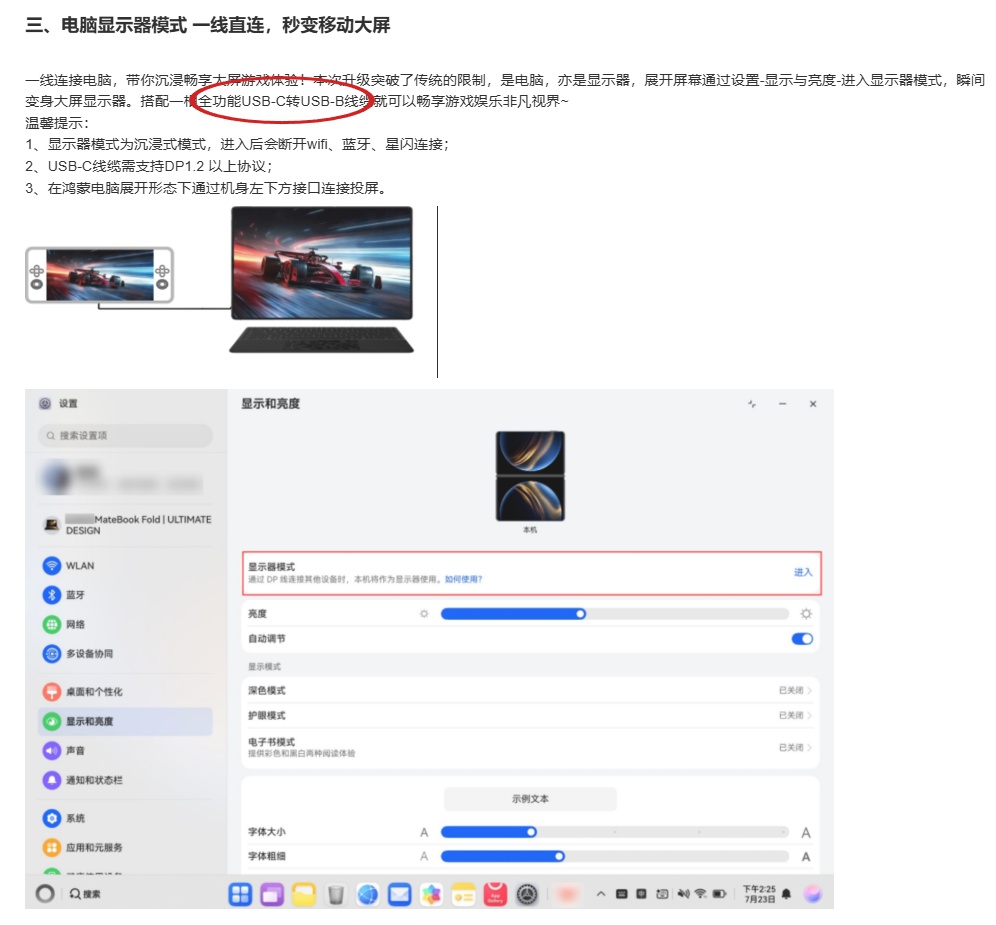The width and height of the screenshot is (996, 925).
Task: Launch AppGallery from the dock
Action: [x=494, y=894]
